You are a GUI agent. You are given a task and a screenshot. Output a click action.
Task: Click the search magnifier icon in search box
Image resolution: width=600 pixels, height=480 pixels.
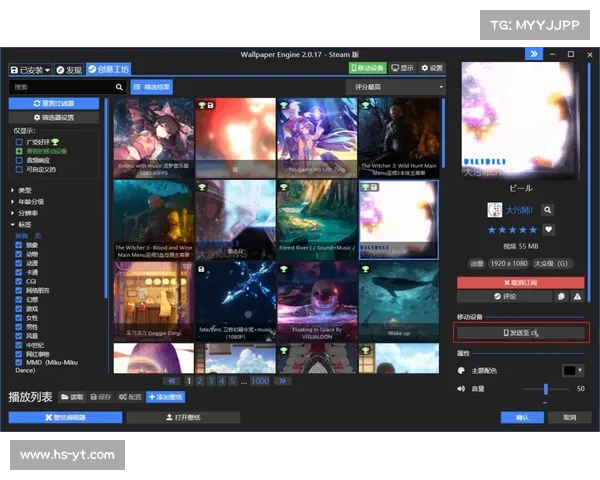point(119,87)
